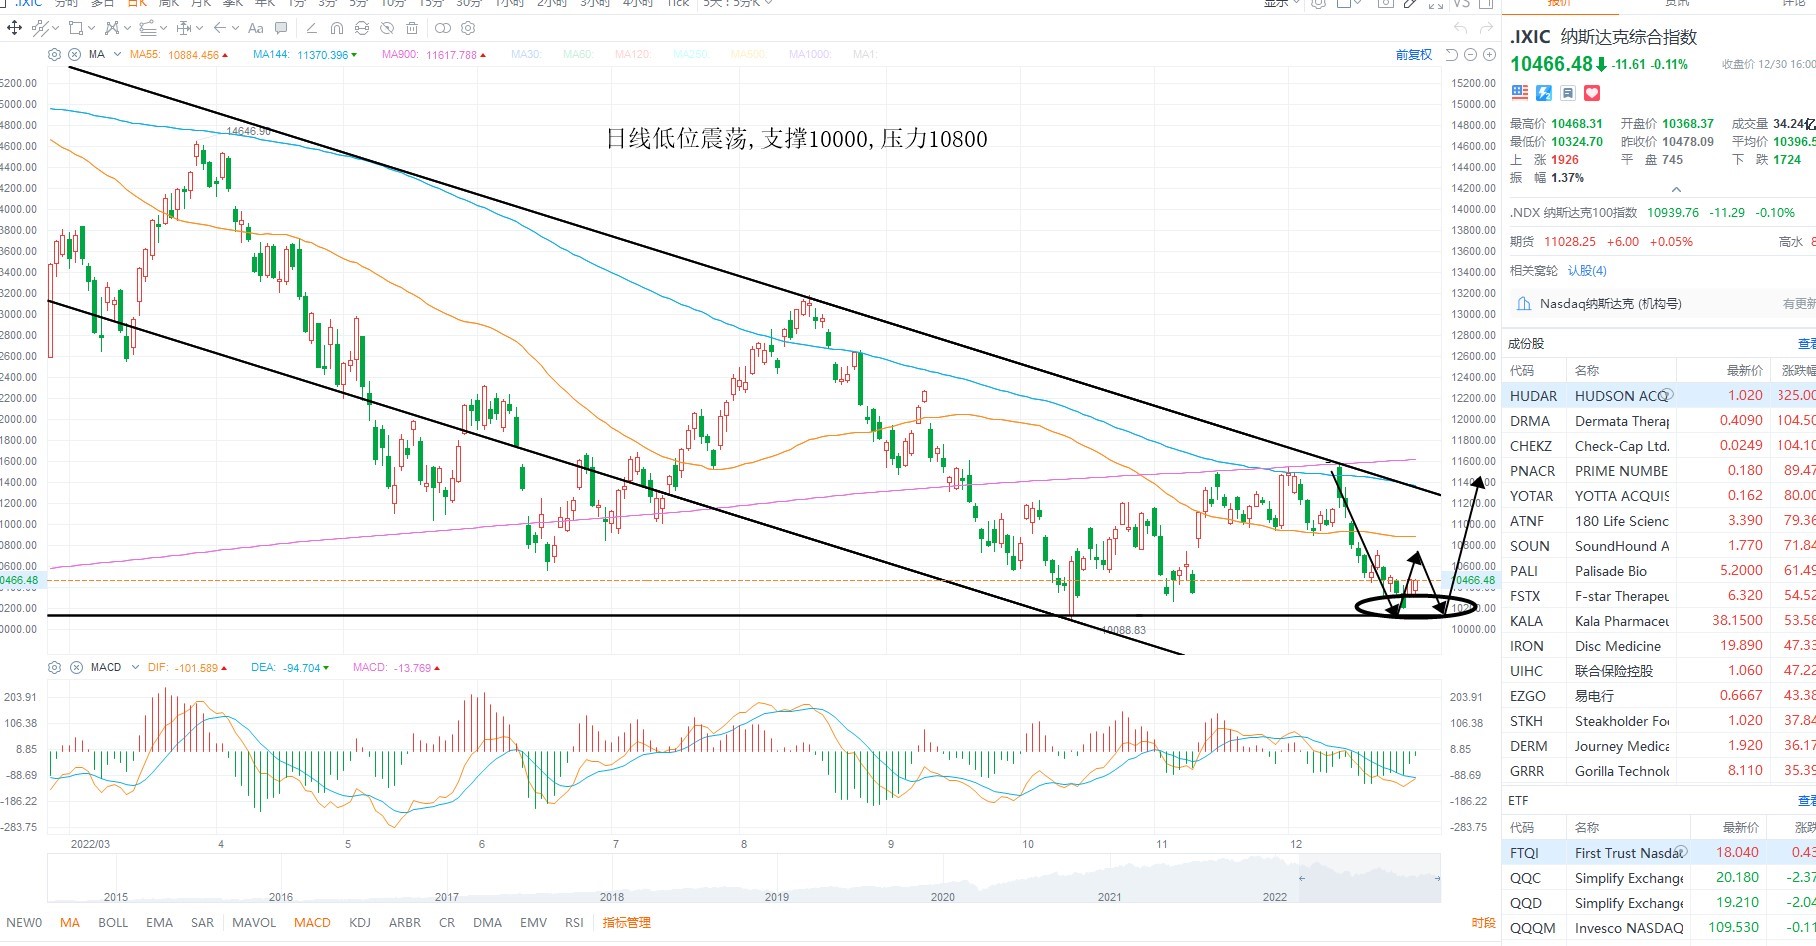This screenshot has width=1816, height=946.
Task: Select the crosshair move cursor tool
Action: pyautogui.click(x=14, y=28)
